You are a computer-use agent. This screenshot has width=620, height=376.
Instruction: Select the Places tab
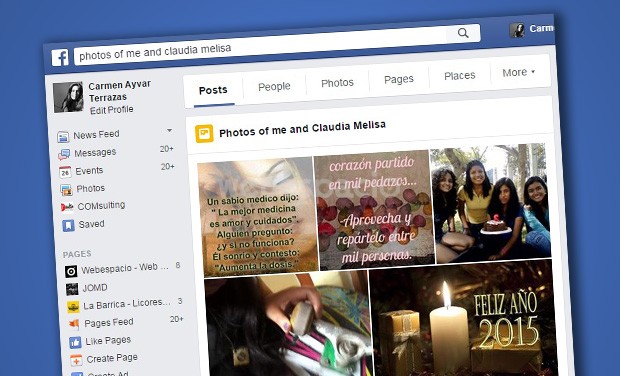tap(459, 76)
